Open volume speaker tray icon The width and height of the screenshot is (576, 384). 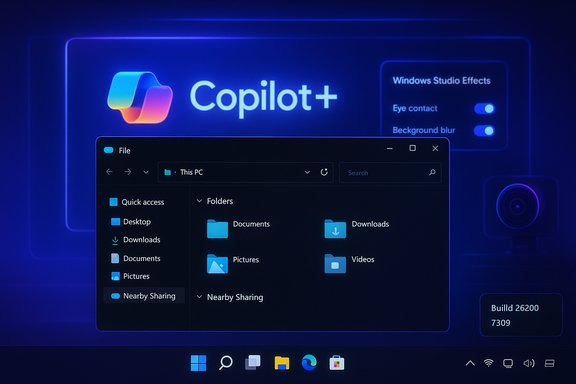click(529, 363)
